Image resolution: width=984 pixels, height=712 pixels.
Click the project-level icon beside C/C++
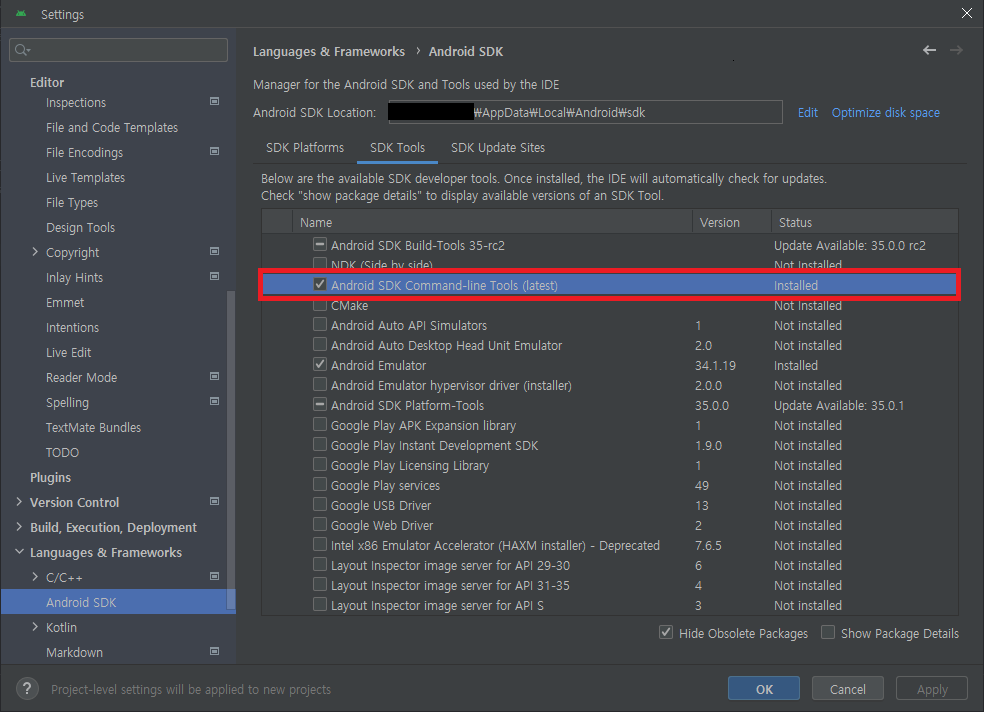click(x=215, y=576)
